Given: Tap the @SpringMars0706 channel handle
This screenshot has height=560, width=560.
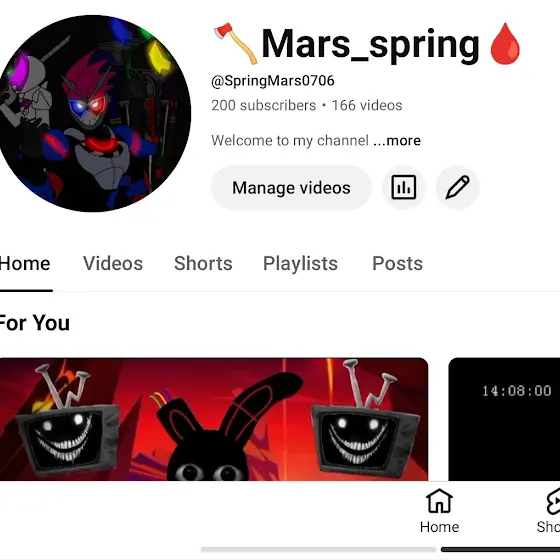Looking at the screenshot, I should [x=273, y=81].
